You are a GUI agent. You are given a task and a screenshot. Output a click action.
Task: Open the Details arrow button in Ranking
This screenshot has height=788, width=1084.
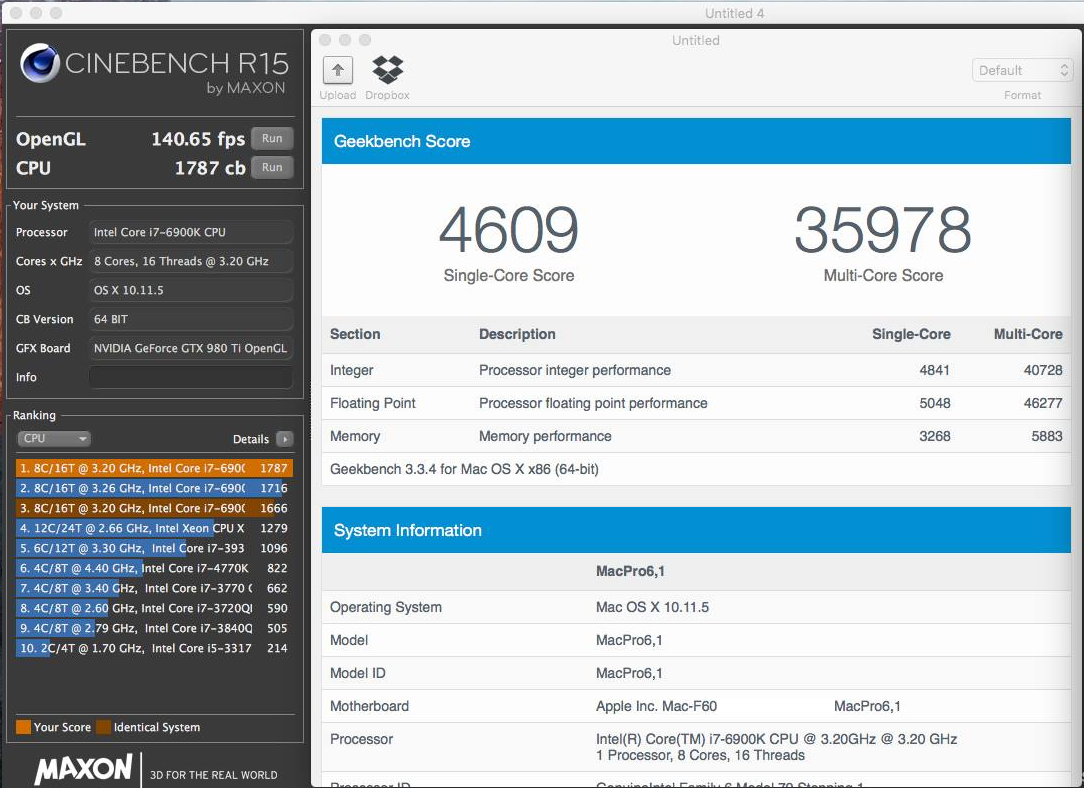click(284, 439)
